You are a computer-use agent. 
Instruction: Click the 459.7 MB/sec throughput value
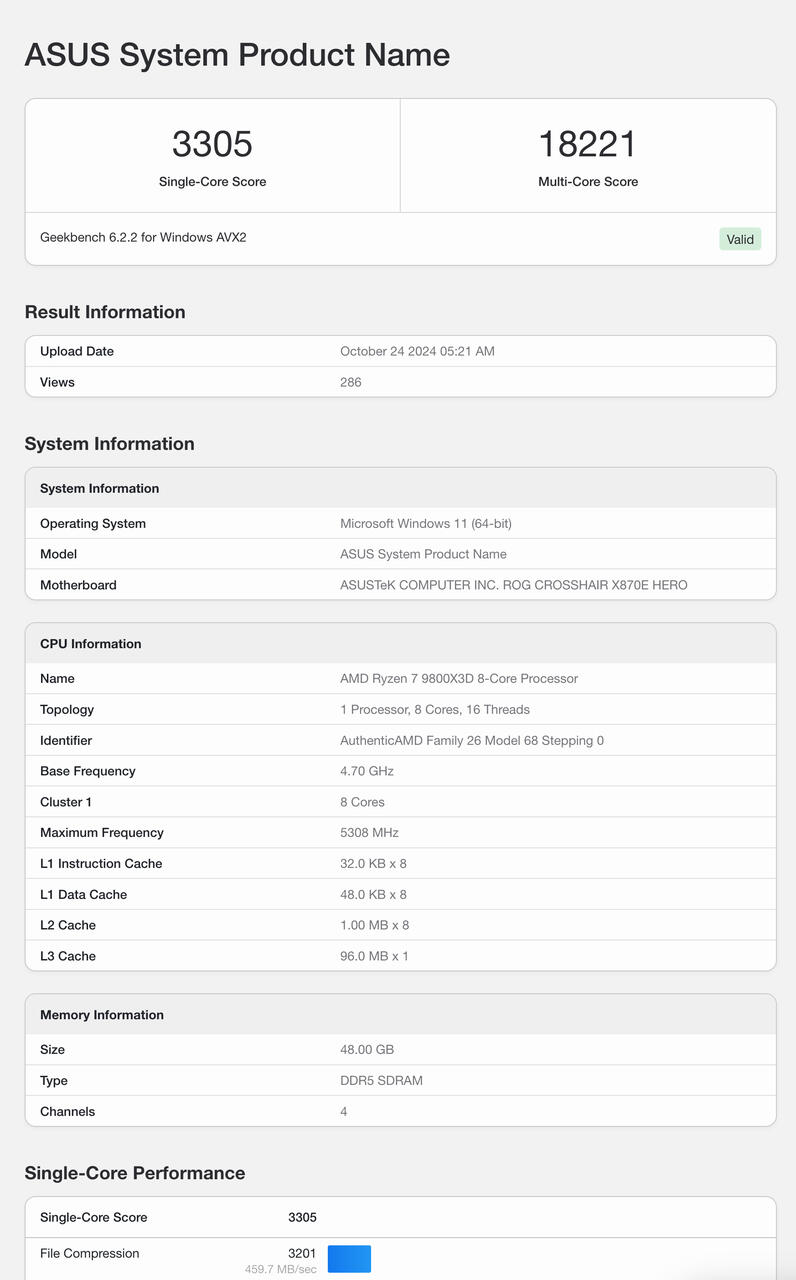[281, 1269]
